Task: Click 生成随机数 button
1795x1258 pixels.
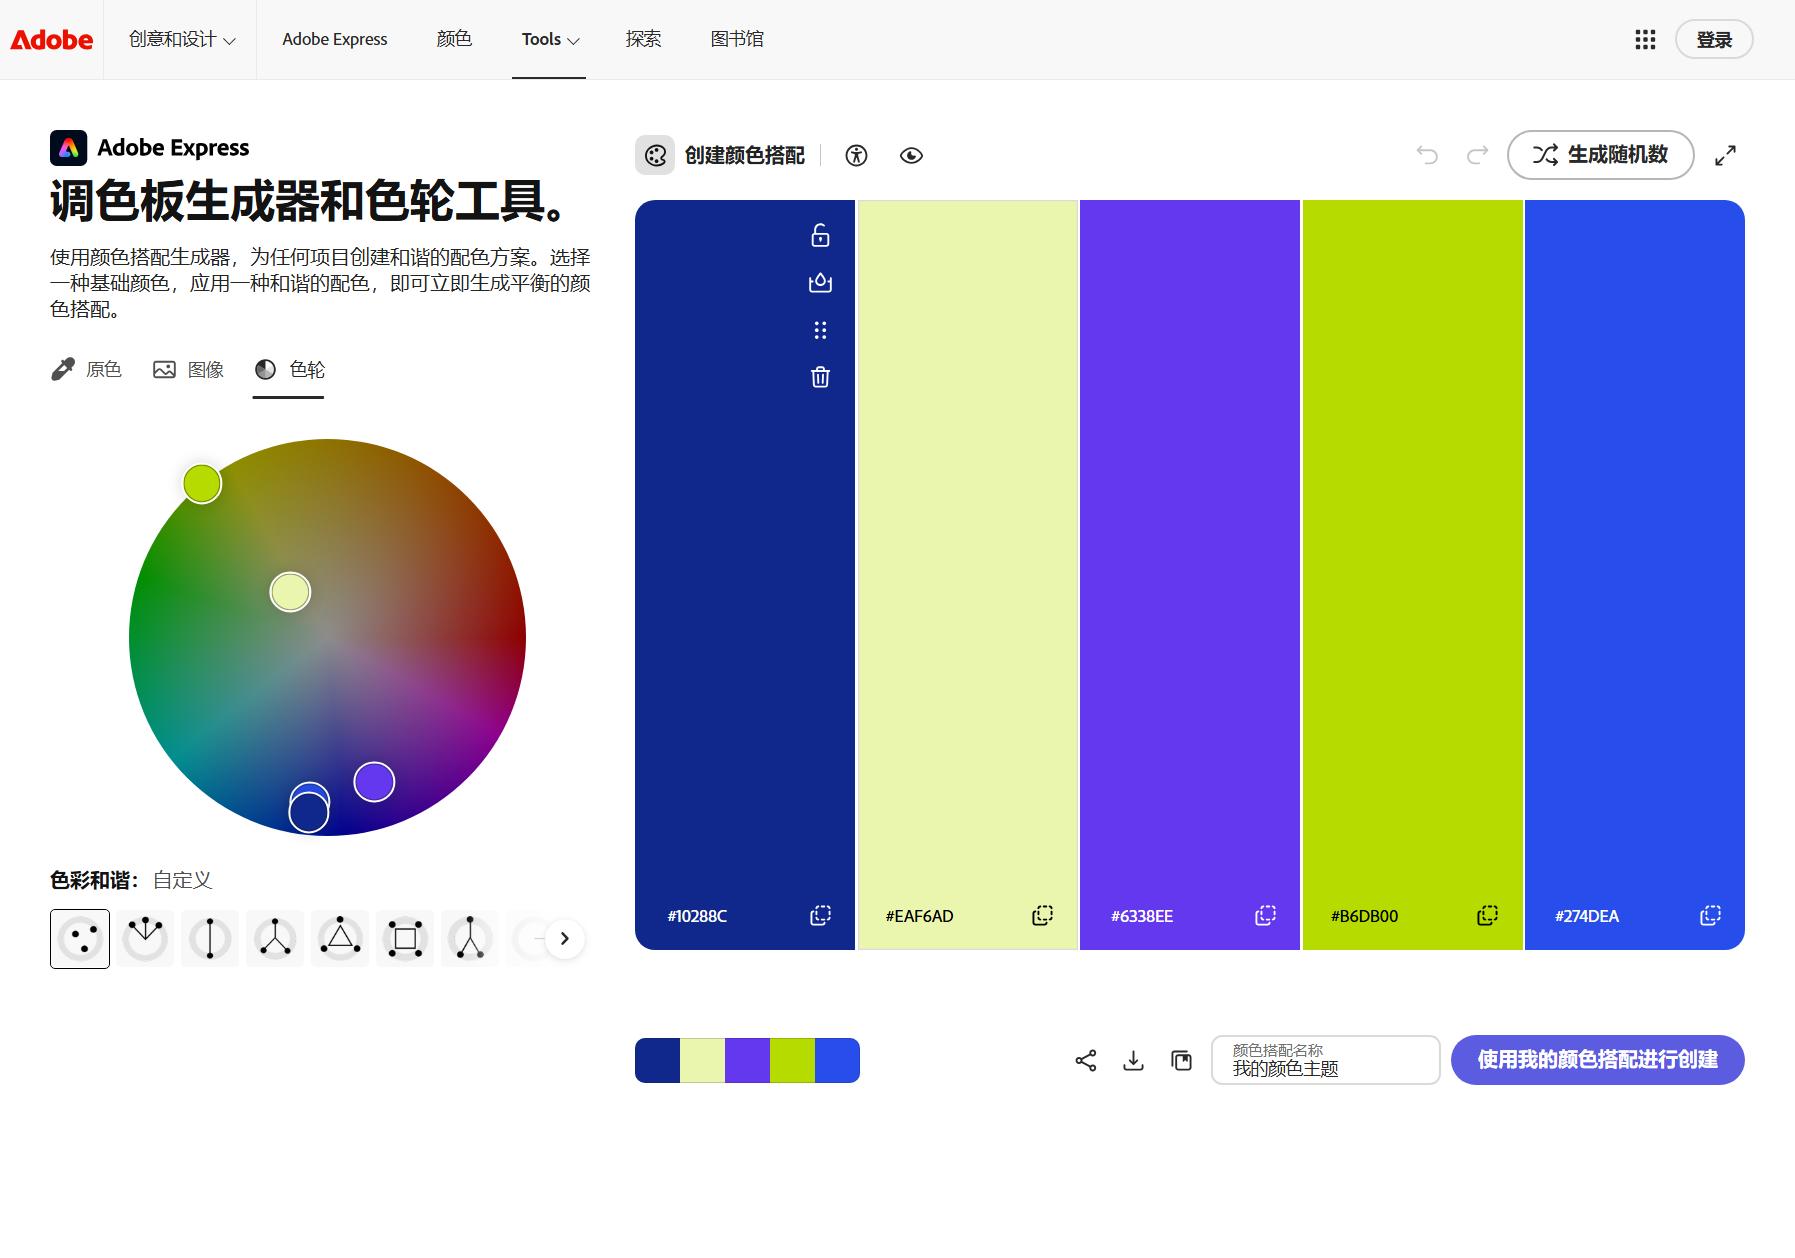Action: pos(1600,155)
